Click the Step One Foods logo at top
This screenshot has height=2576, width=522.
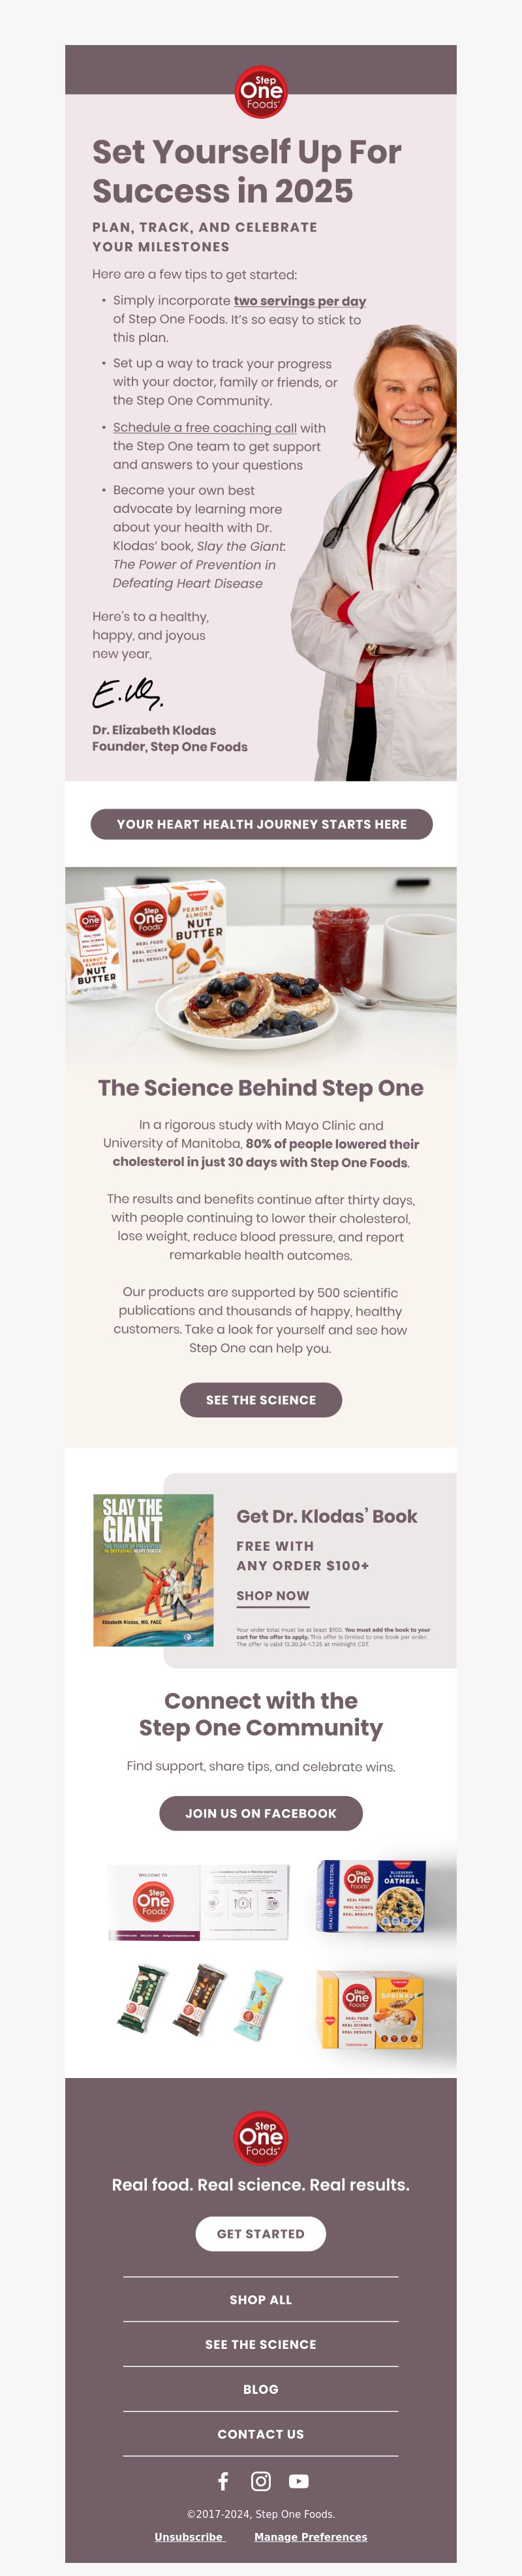click(261, 92)
